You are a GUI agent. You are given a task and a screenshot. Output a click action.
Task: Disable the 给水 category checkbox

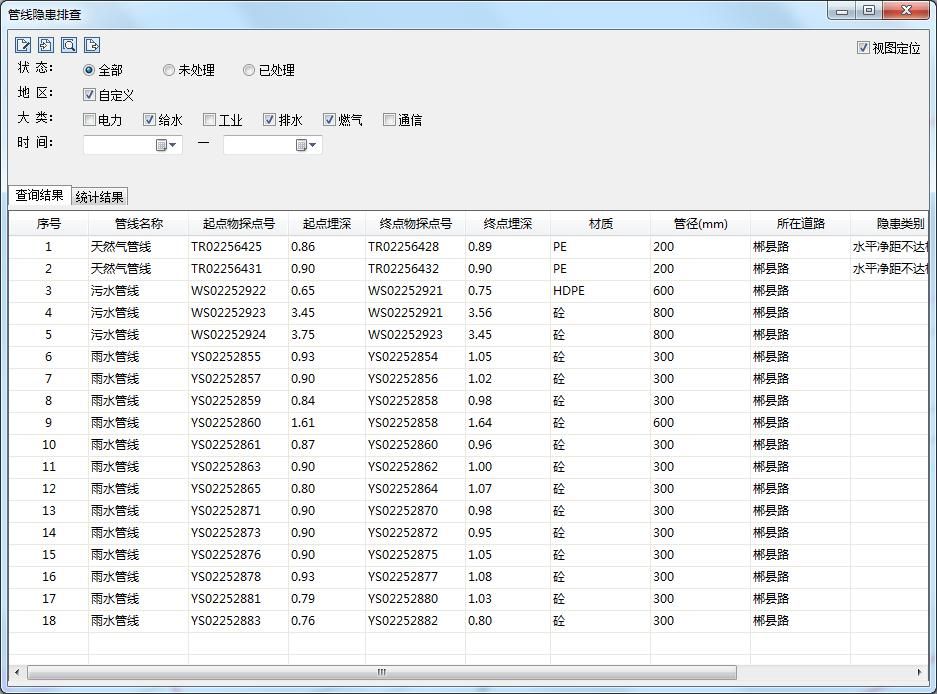click(148, 119)
